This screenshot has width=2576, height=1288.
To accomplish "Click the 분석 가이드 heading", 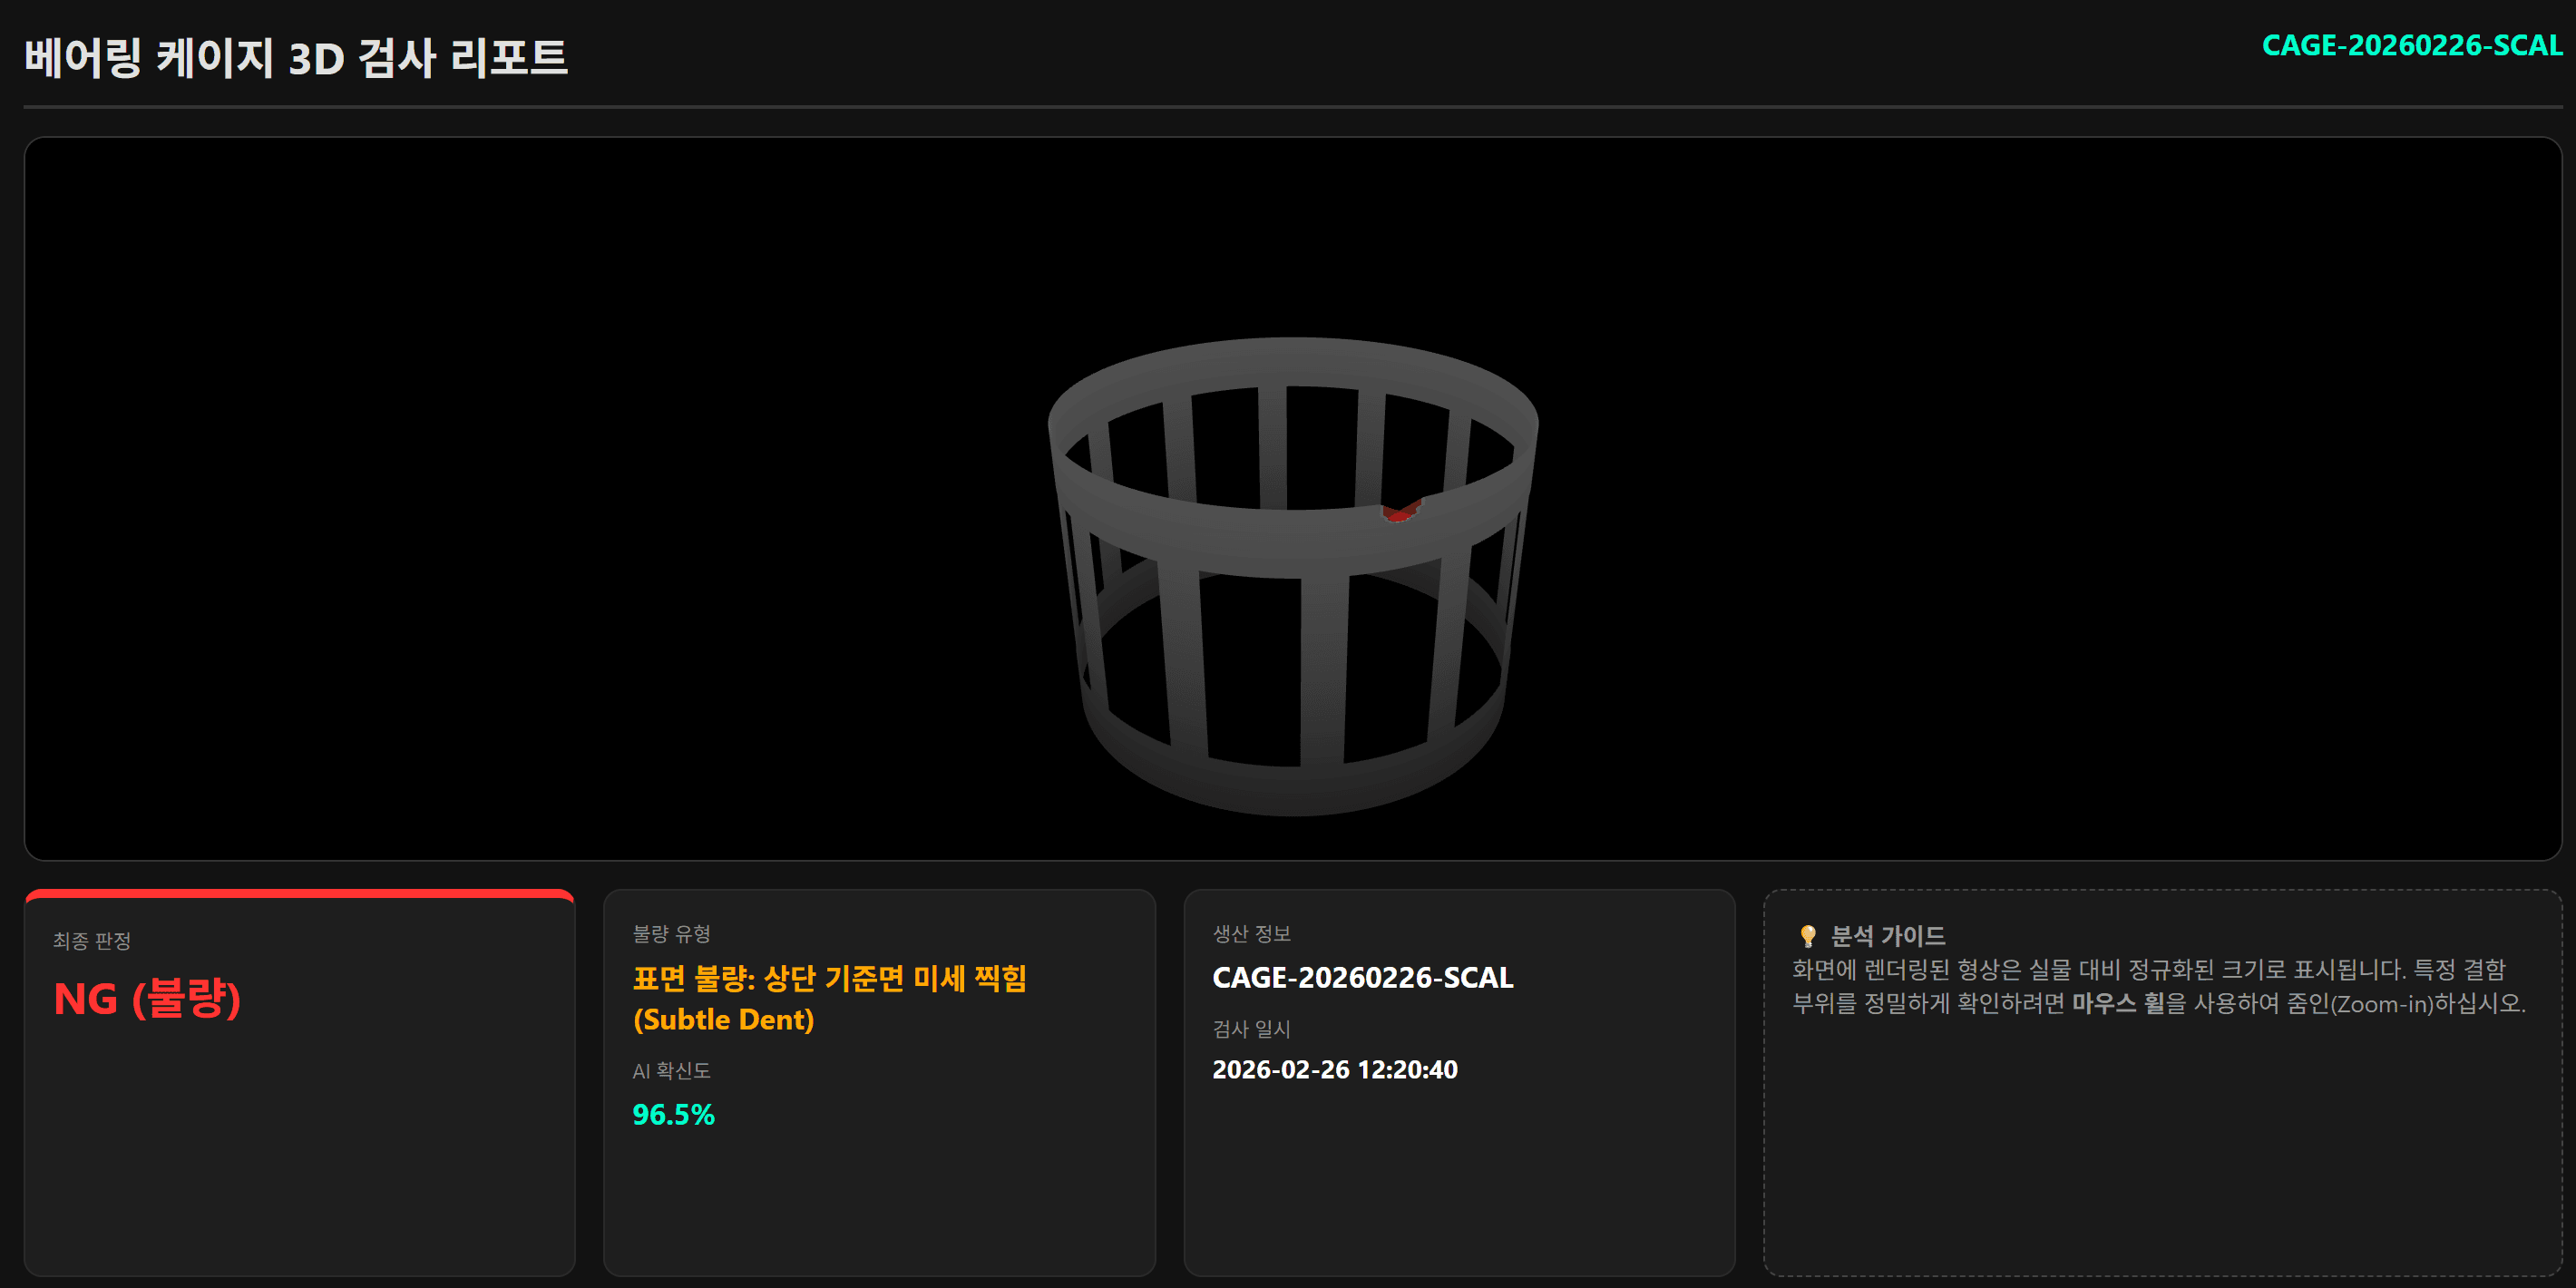I will (1887, 936).
